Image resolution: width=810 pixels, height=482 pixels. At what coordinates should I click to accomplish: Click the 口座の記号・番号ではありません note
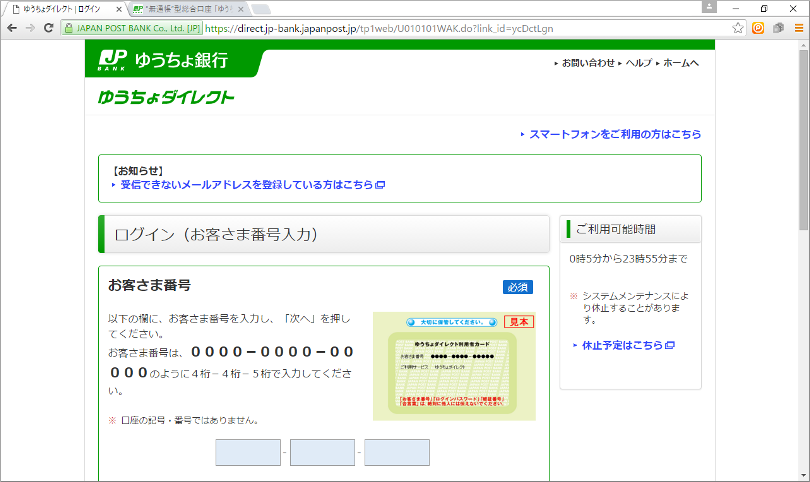pos(190,421)
